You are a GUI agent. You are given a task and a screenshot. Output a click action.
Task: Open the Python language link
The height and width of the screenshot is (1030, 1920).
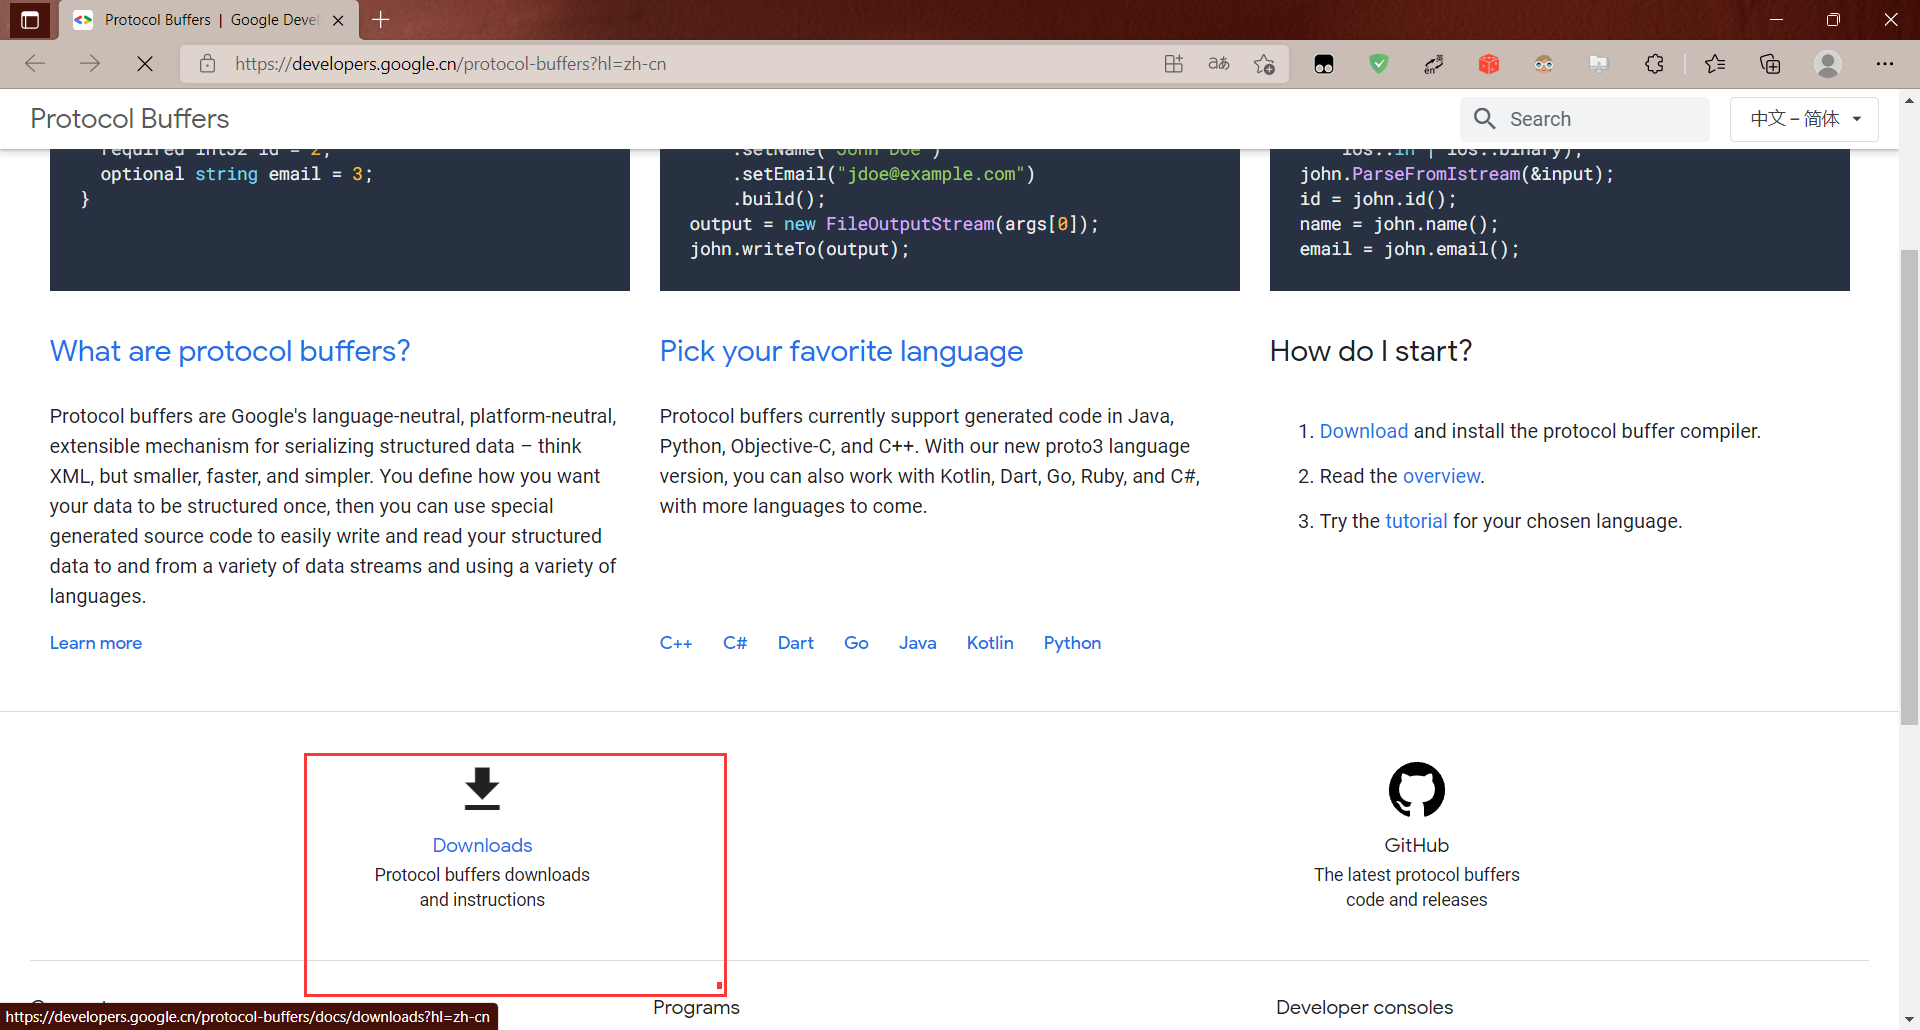pyautogui.click(x=1072, y=643)
